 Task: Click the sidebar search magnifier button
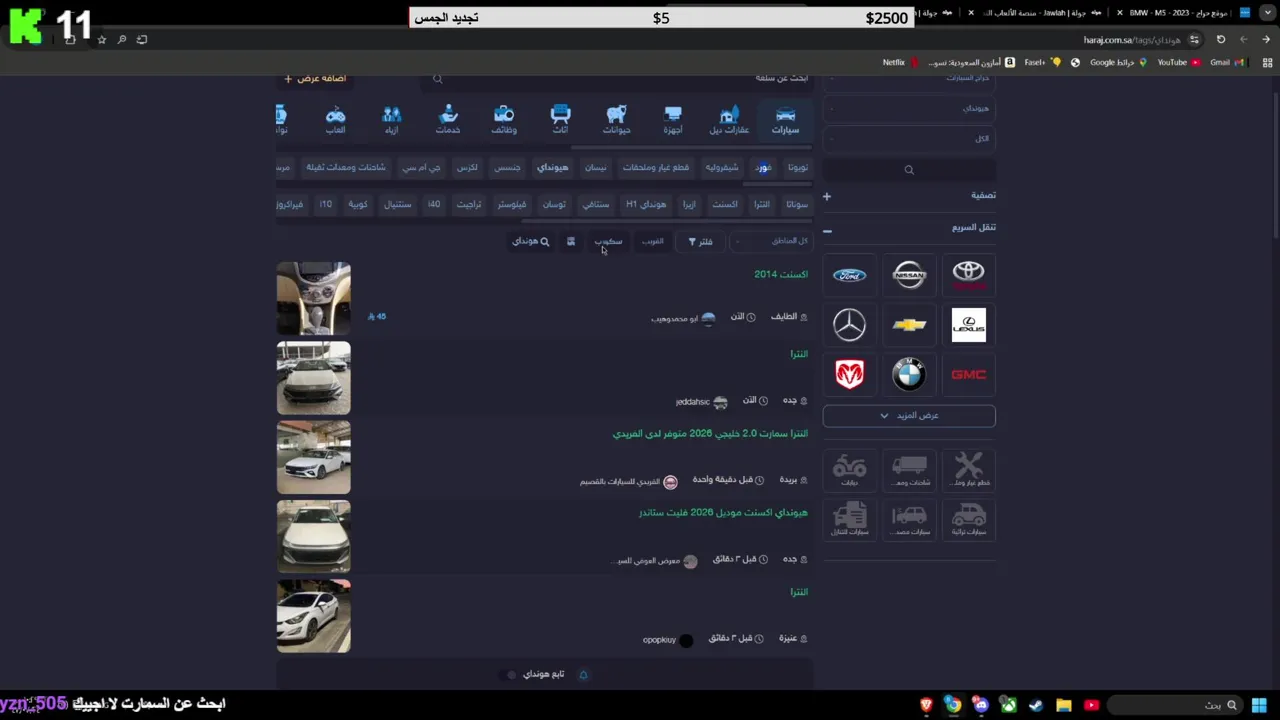[x=909, y=170]
